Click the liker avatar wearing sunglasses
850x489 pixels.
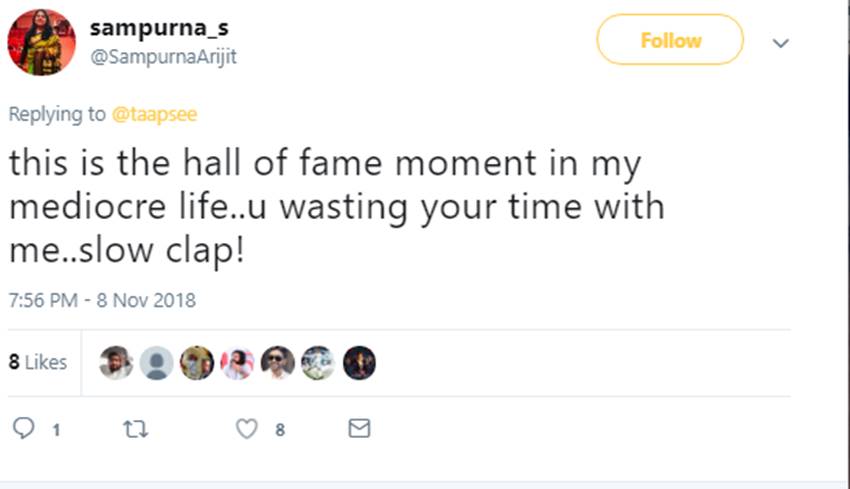(277, 363)
